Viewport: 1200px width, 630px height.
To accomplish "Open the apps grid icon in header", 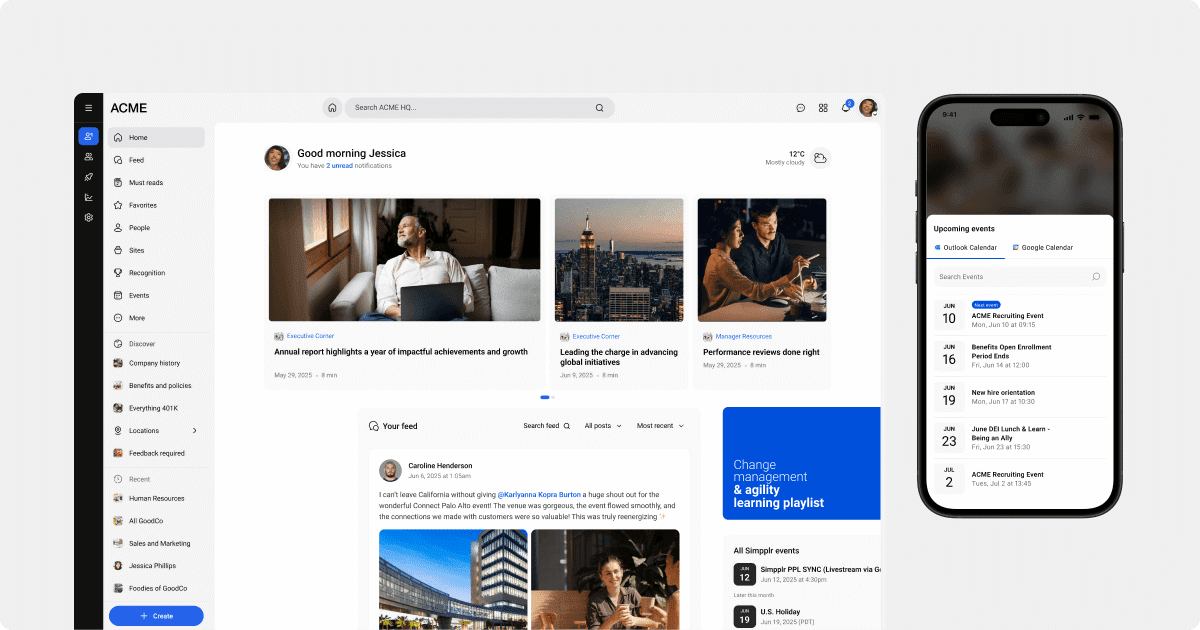I will click(823, 108).
